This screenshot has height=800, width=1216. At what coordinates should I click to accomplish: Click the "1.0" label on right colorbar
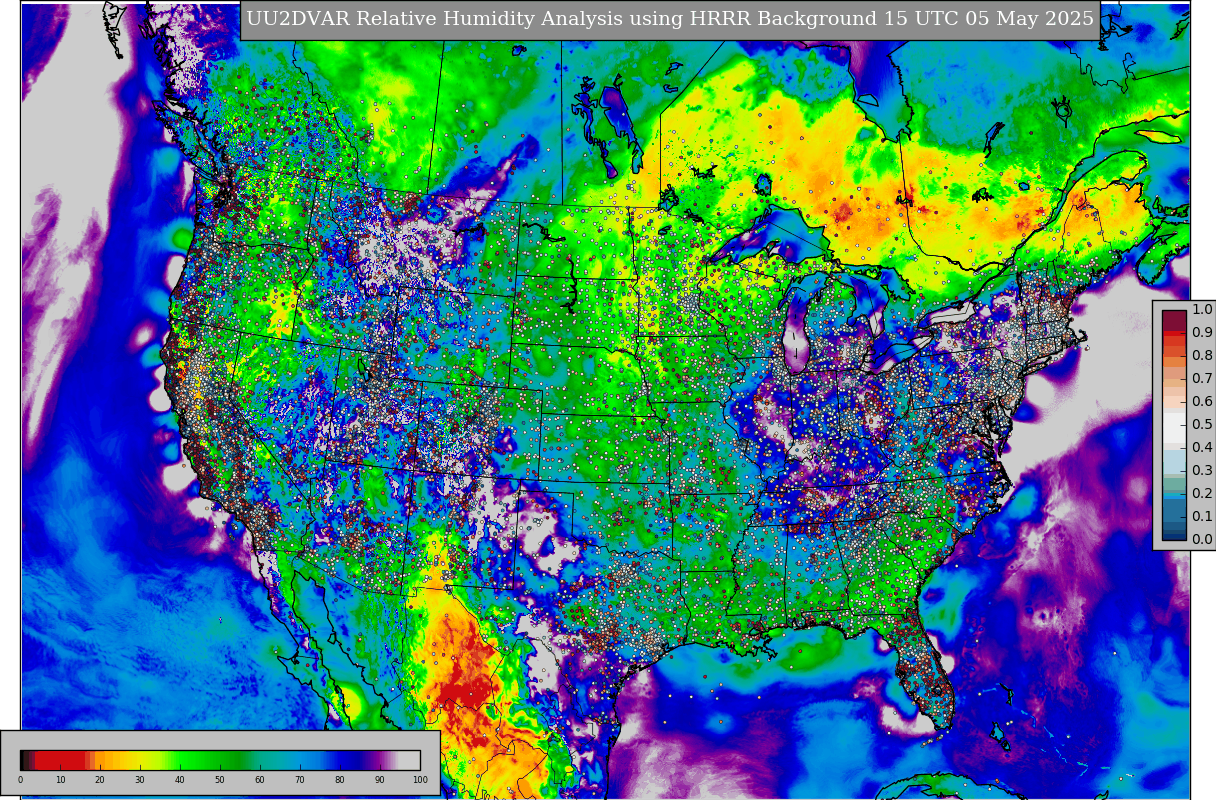click(x=1202, y=309)
